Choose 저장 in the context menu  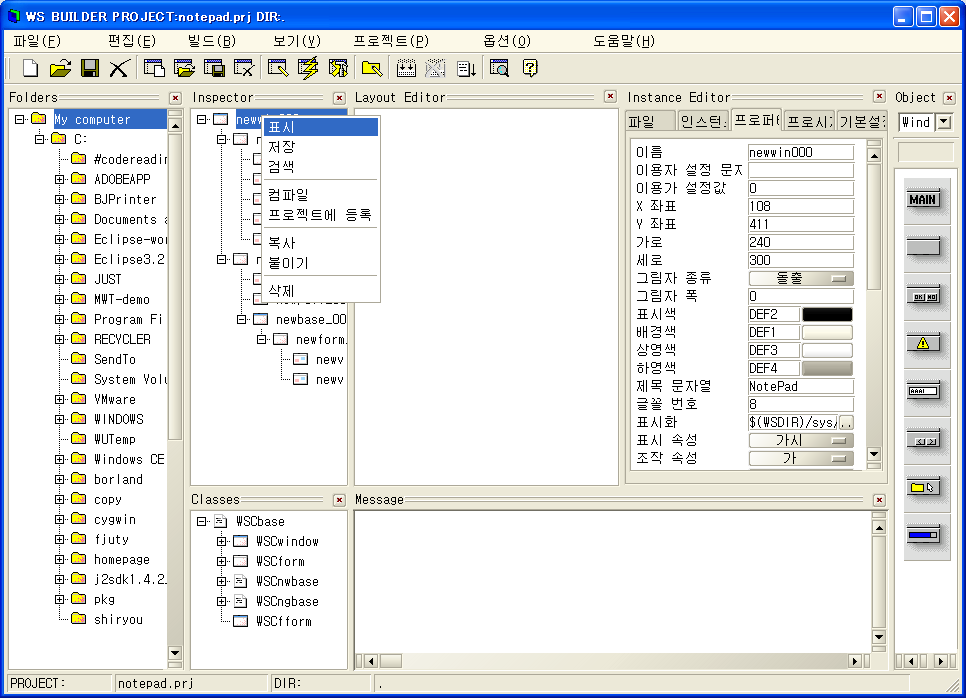click(321, 147)
